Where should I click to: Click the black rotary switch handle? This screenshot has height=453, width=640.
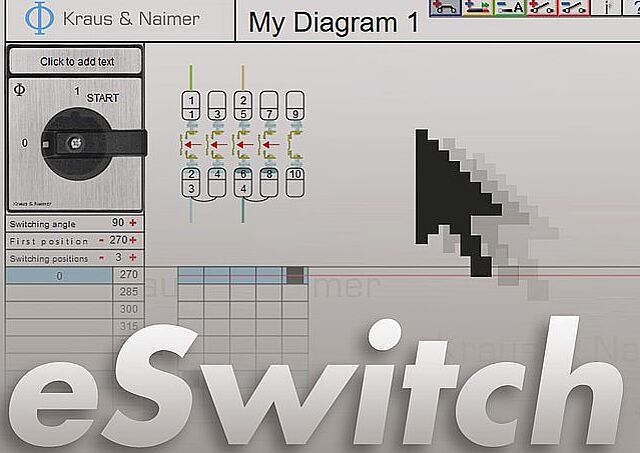pyautogui.click(x=94, y=143)
